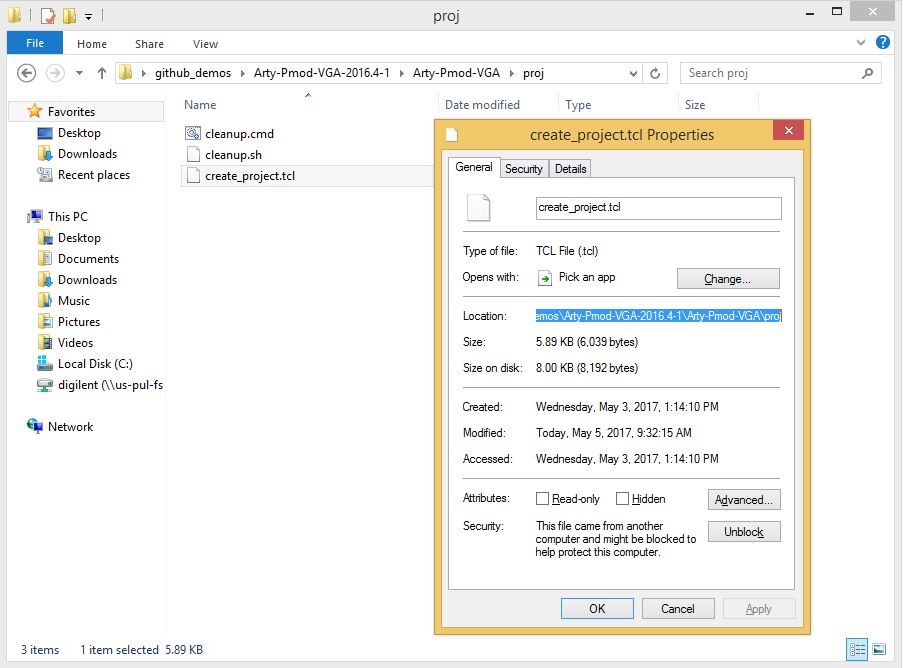Confirm with the OK button
The height and width of the screenshot is (668, 903).
click(x=597, y=609)
